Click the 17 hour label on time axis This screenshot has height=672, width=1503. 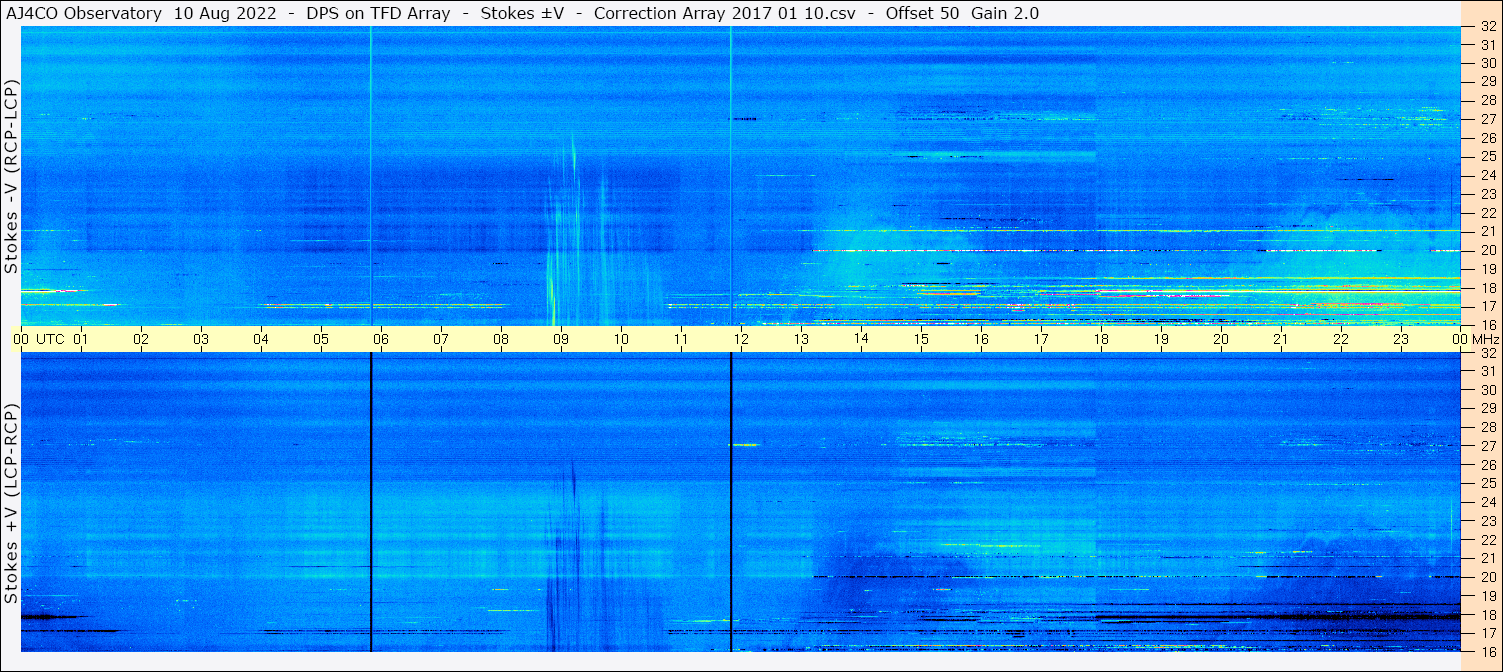tap(1041, 339)
